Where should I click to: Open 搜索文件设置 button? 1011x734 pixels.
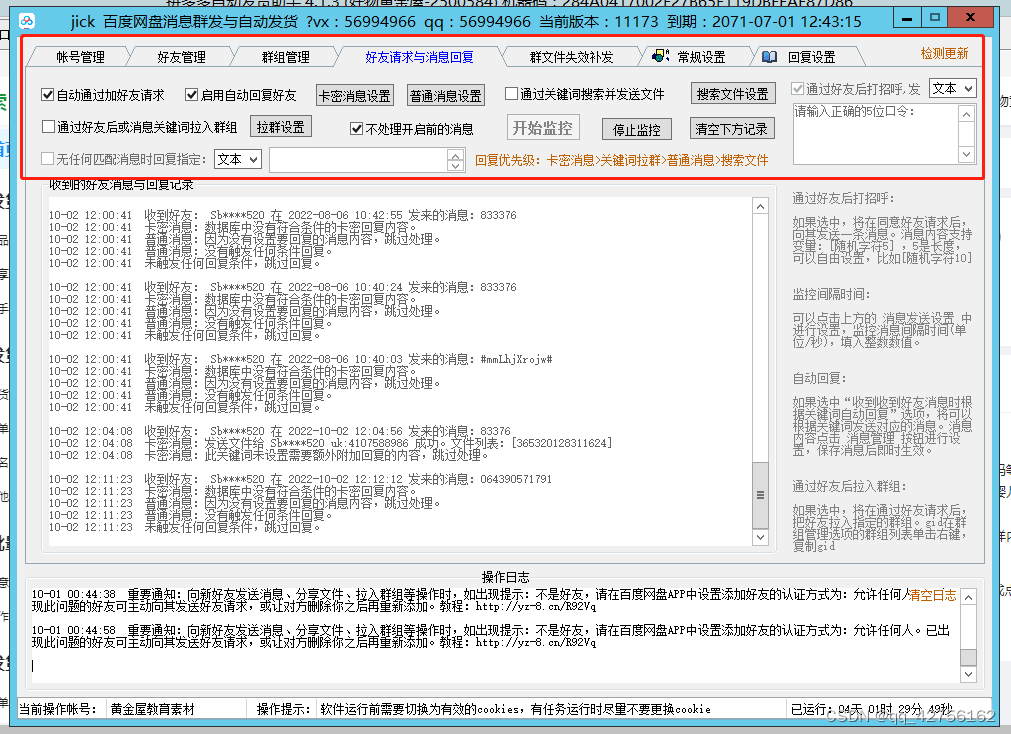click(732, 94)
